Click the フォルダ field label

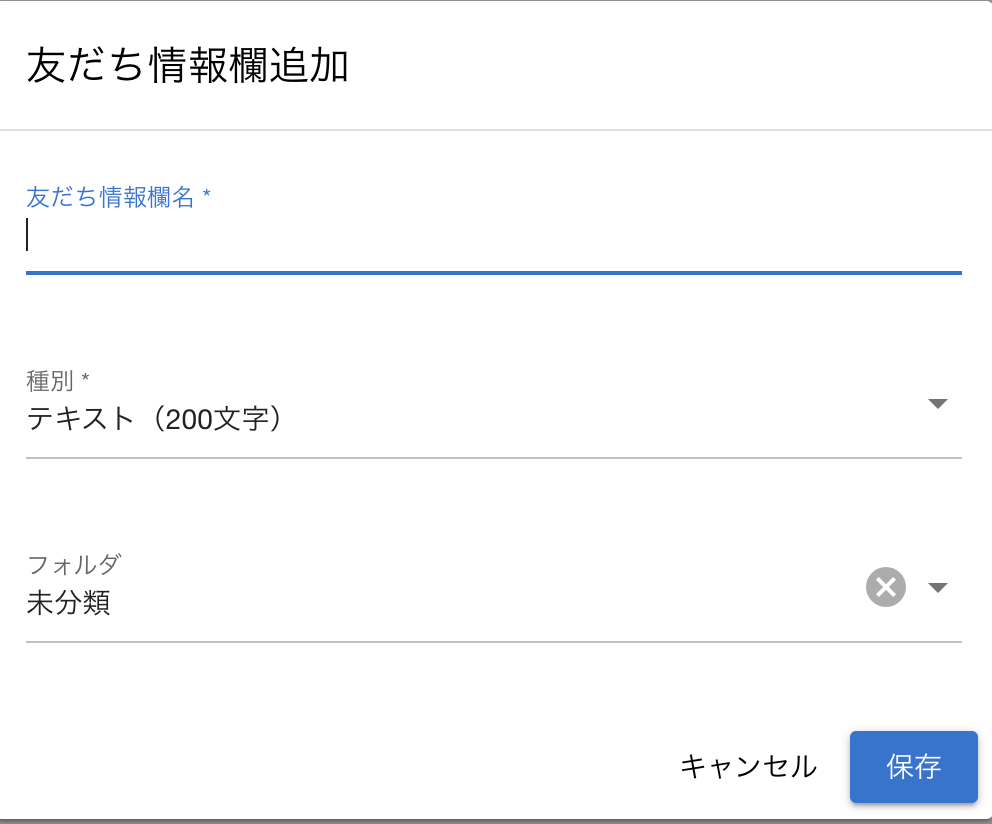coord(73,564)
